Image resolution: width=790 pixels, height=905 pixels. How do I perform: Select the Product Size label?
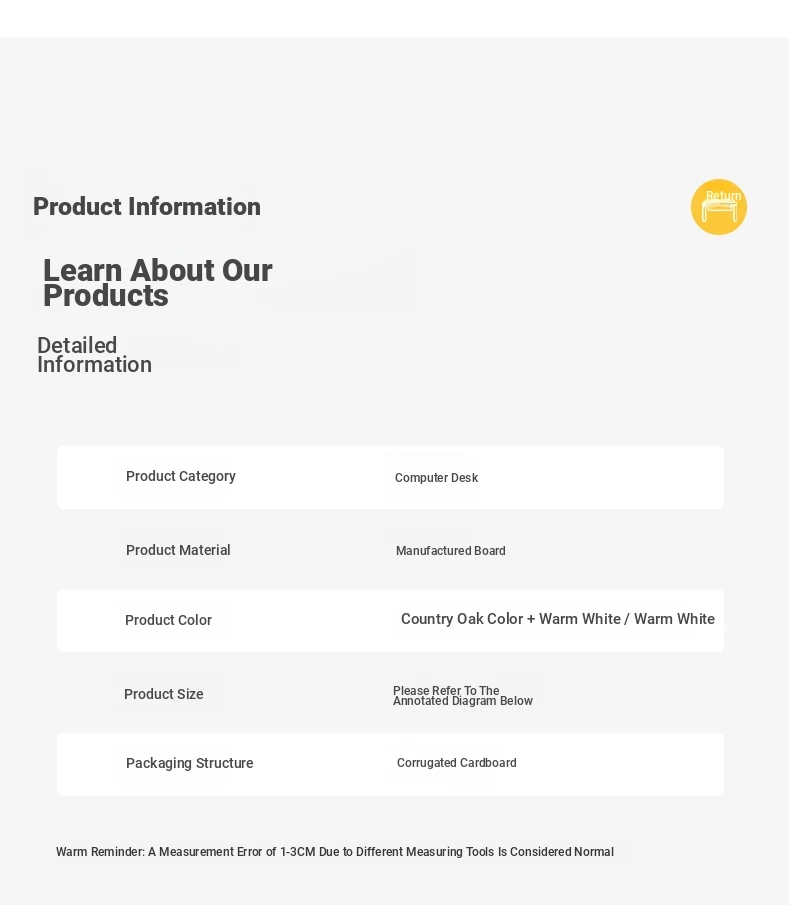click(164, 694)
